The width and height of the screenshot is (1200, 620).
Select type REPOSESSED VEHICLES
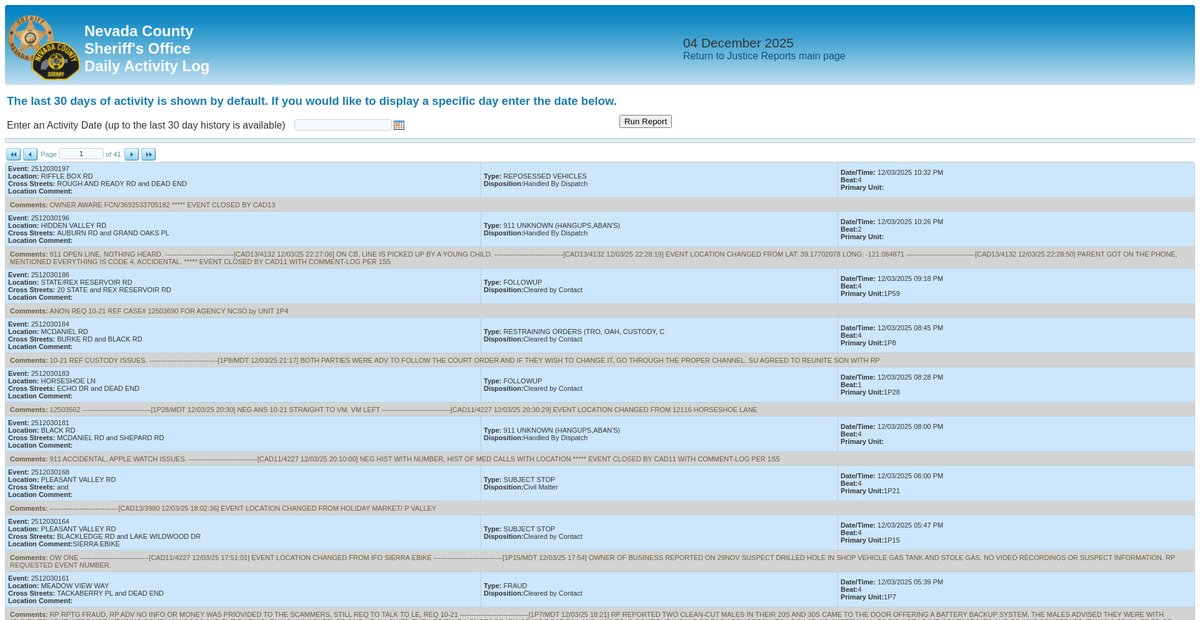(x=545, y=176)
